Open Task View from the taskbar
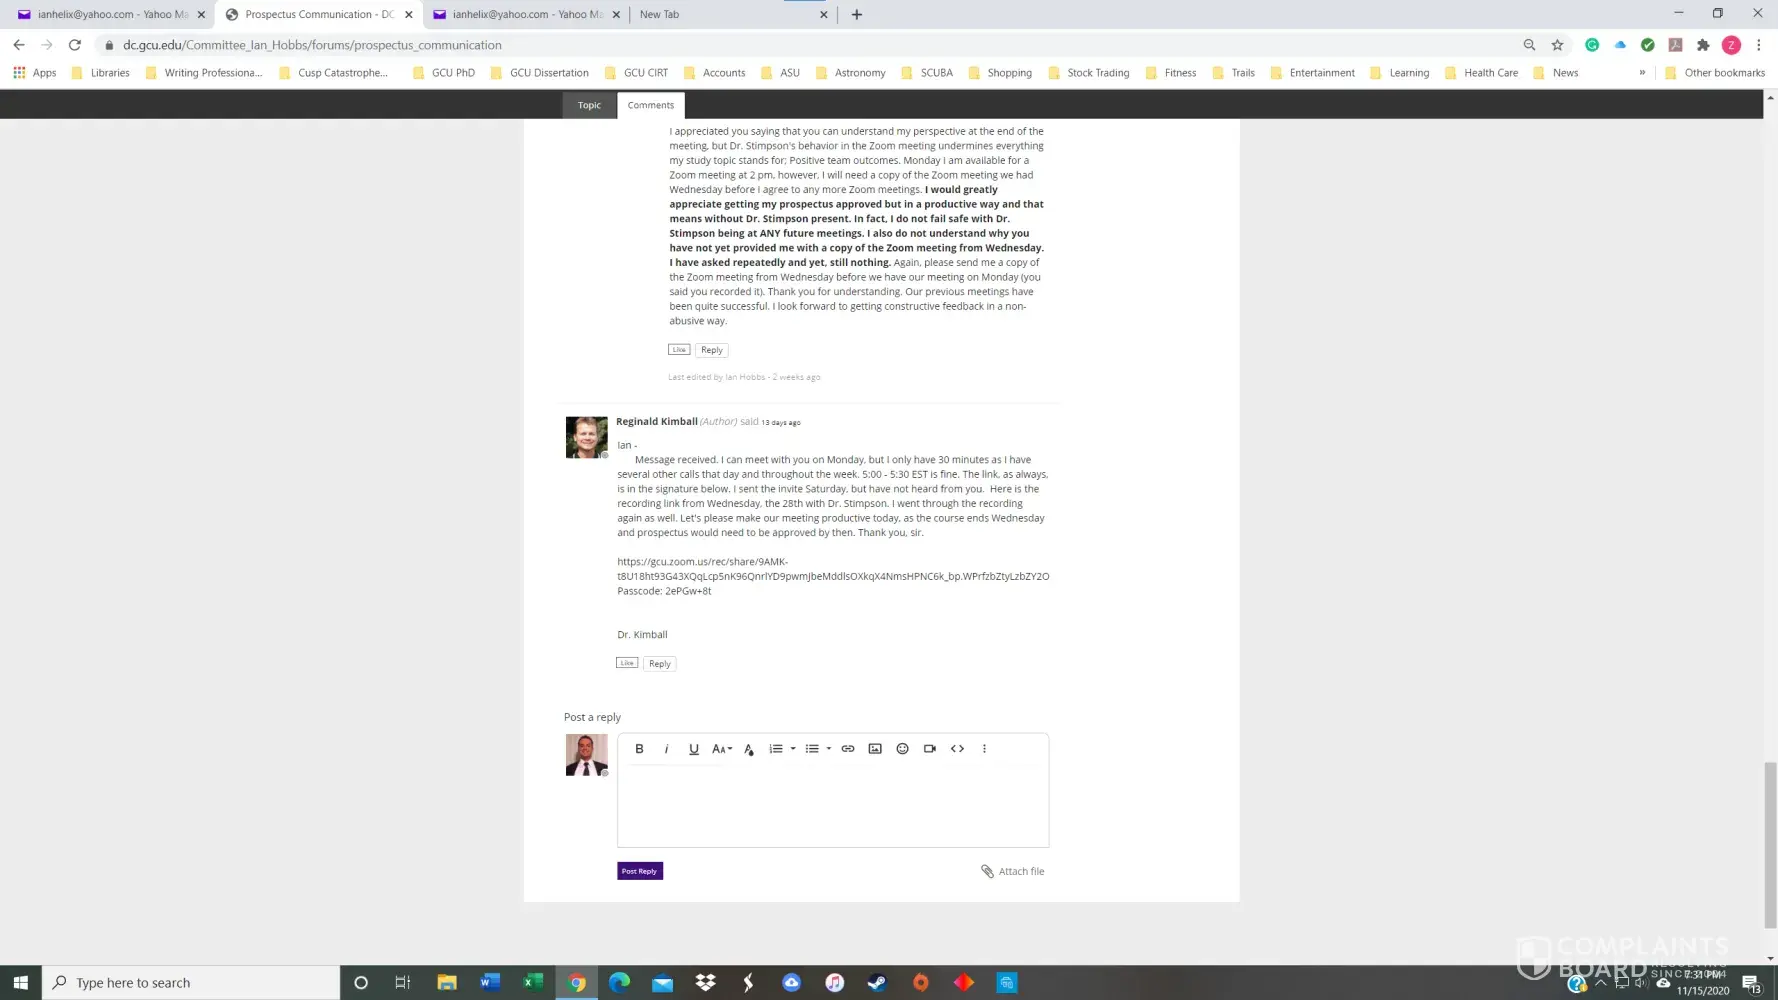 (403, 983)
